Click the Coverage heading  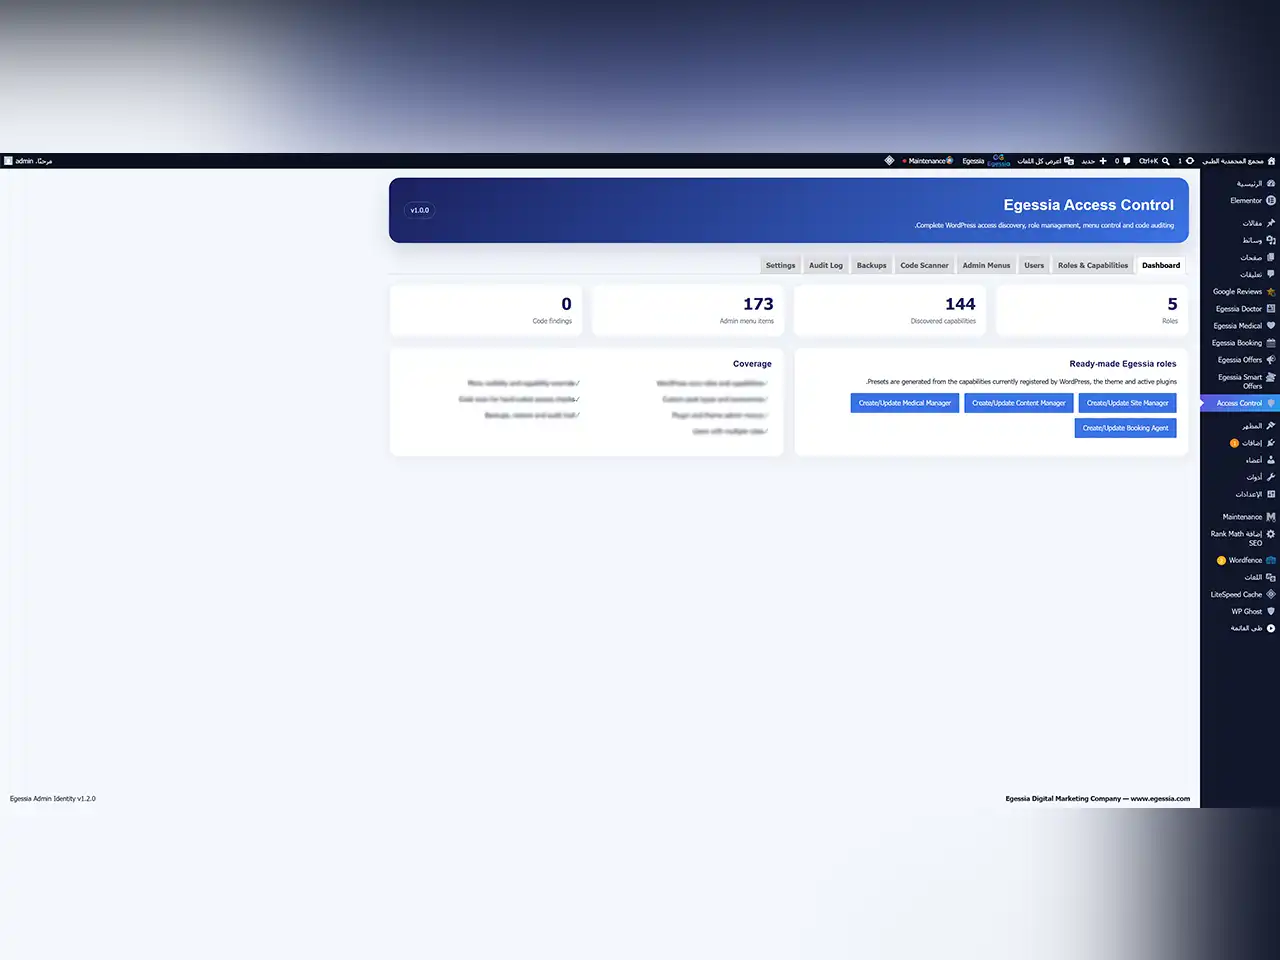[752, 364]
